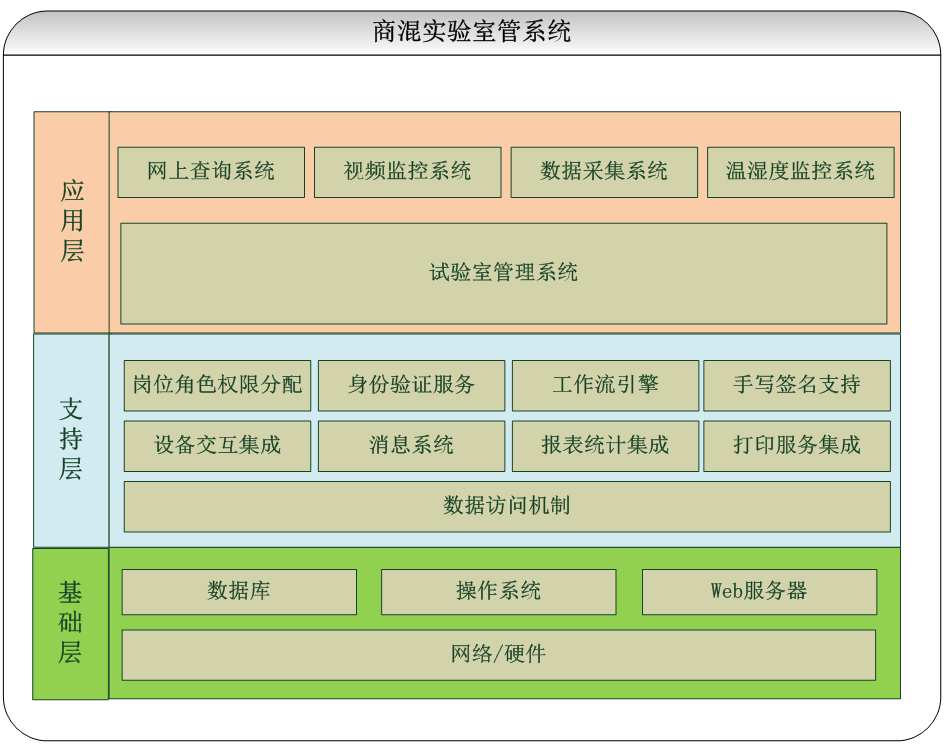Click the 网上查询系统 box

(x=210, y=171)
